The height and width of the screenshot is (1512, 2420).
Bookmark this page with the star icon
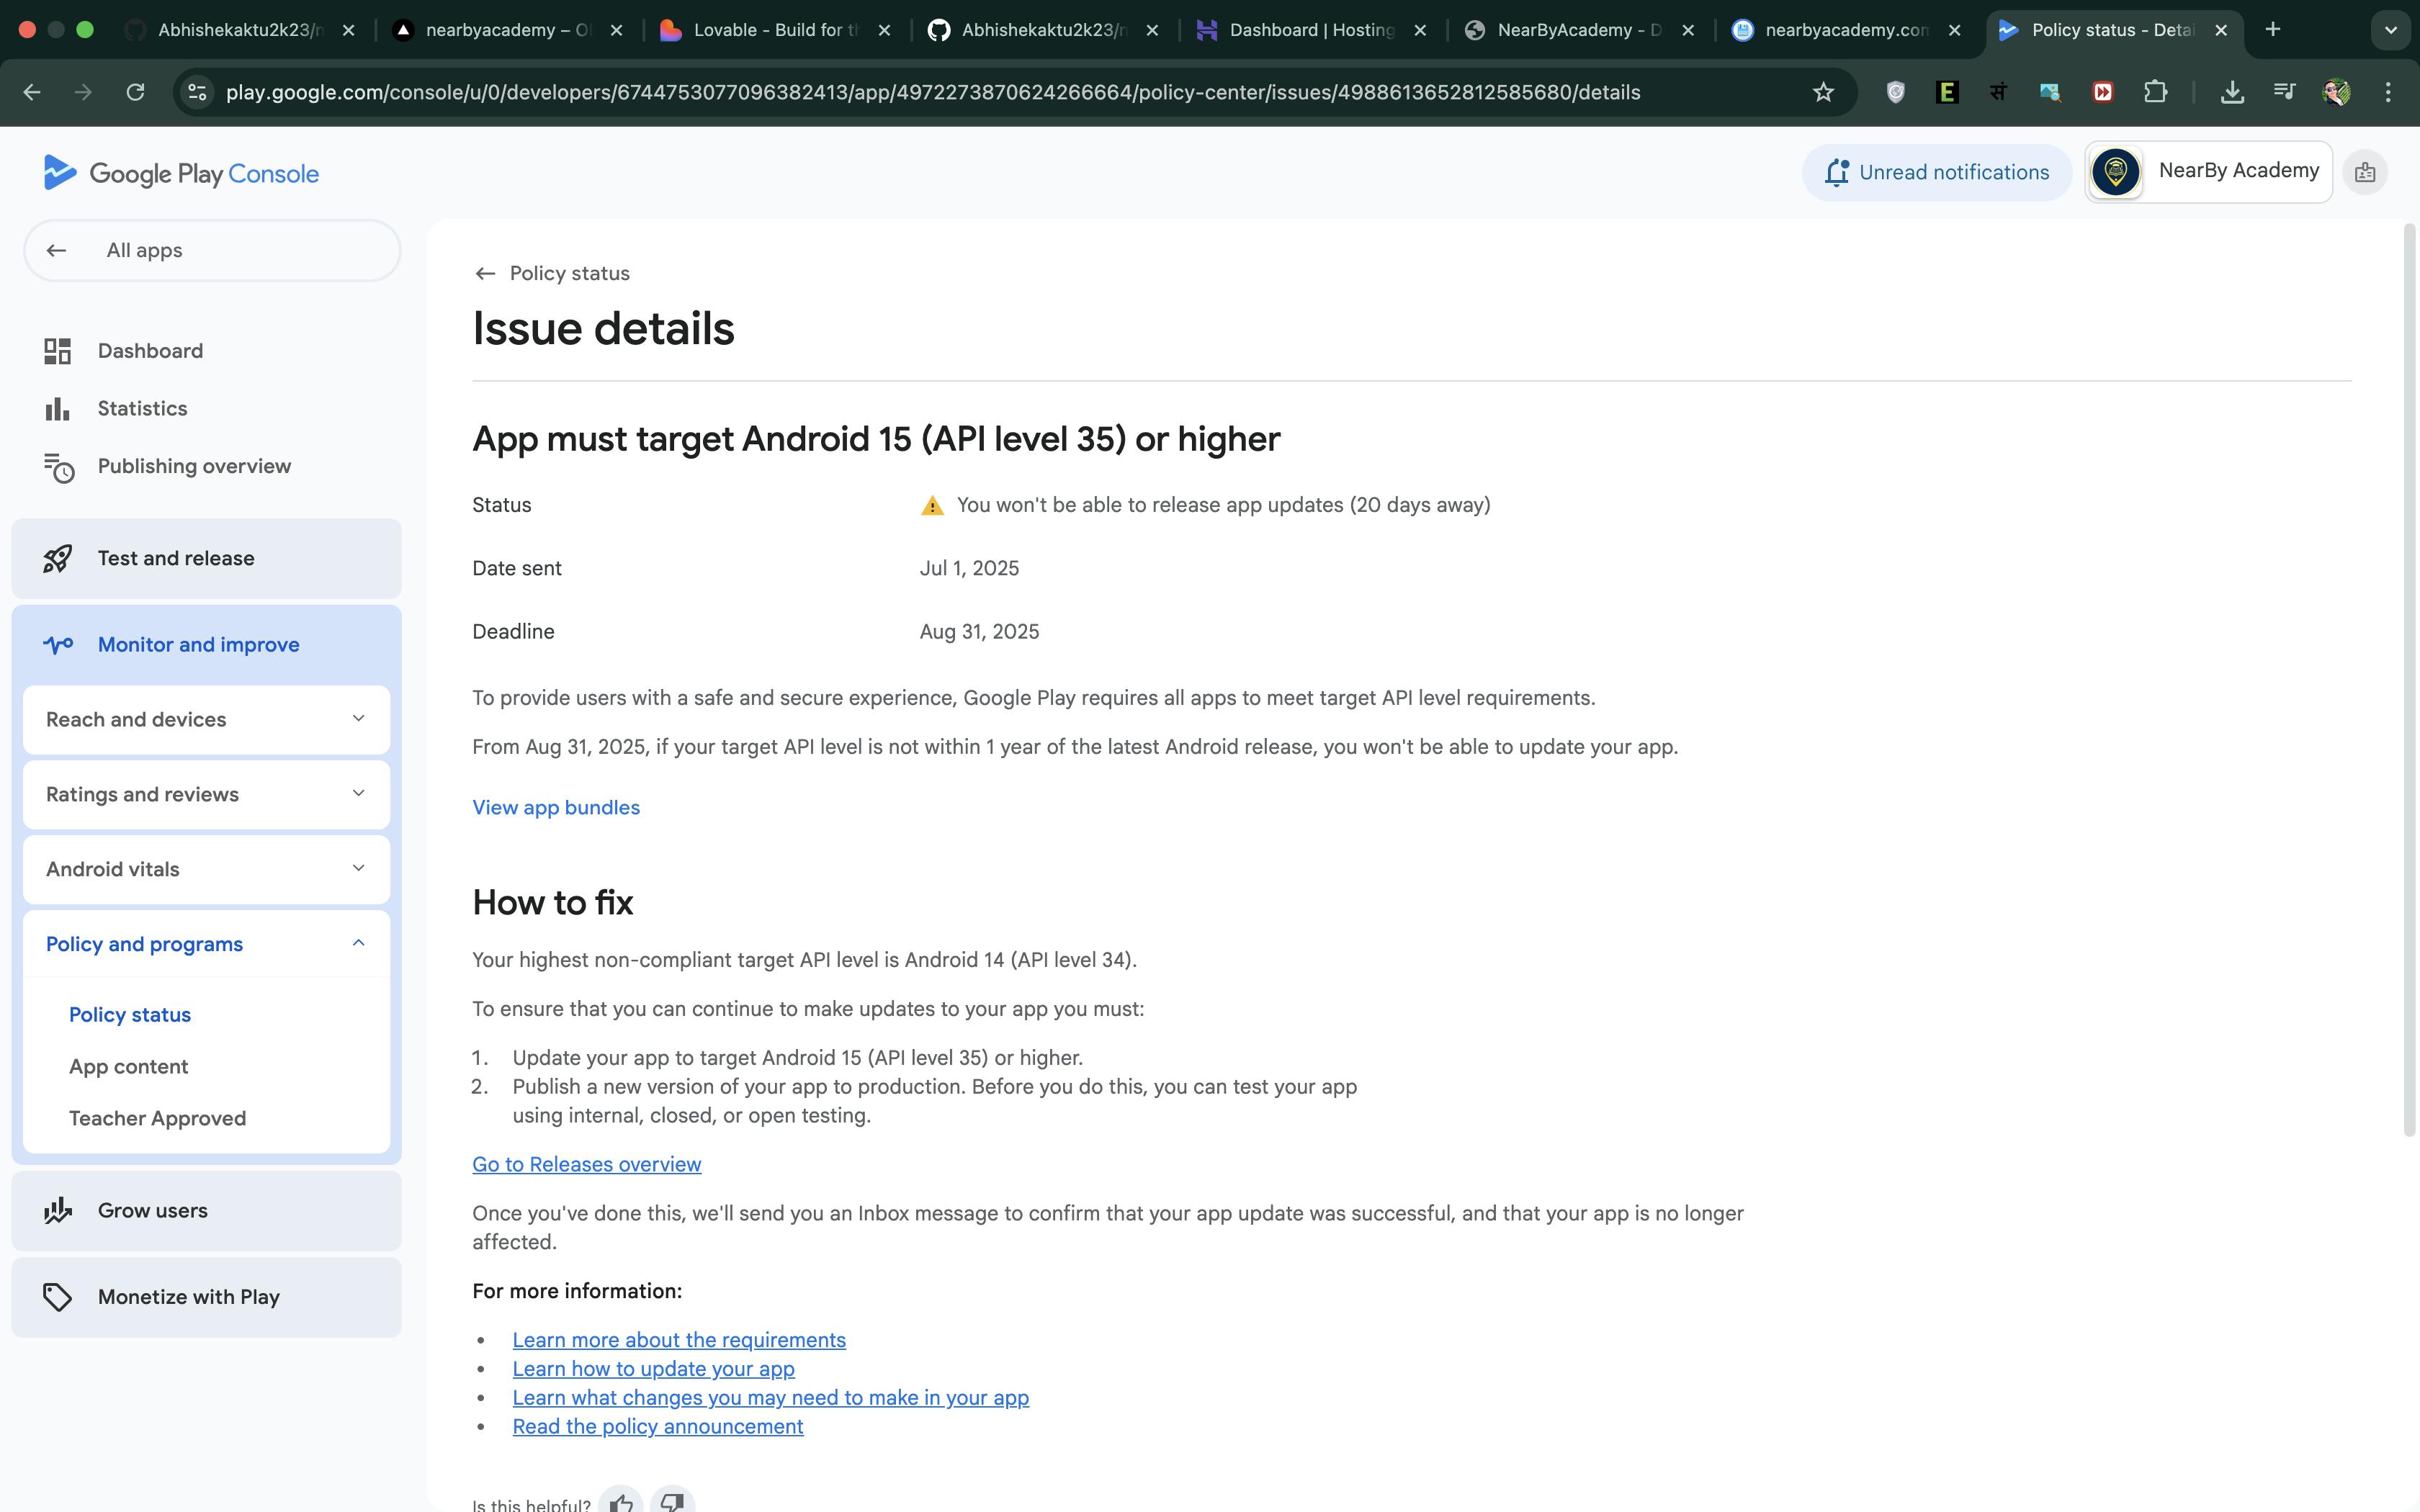click(x=1823, y=92)
